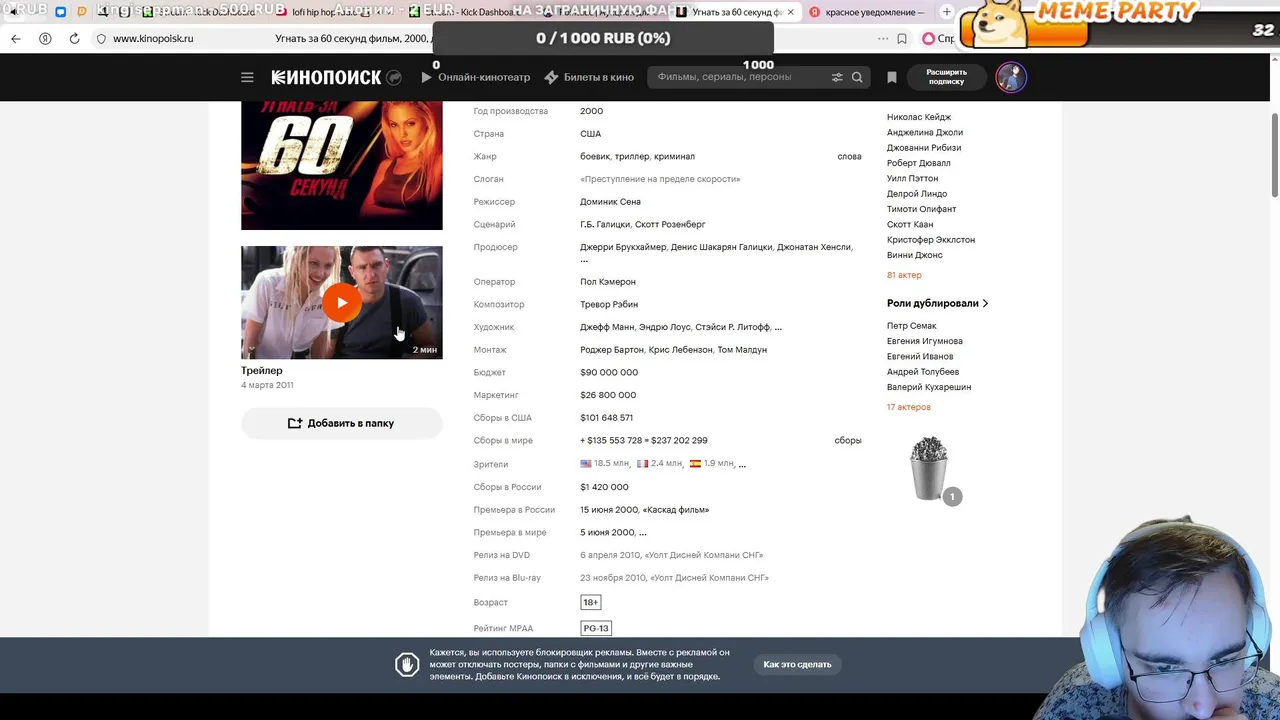This screenshot has height=720, width=1280.
Task: Bookmark this page in browser toolbar
Action: (902, 38)
